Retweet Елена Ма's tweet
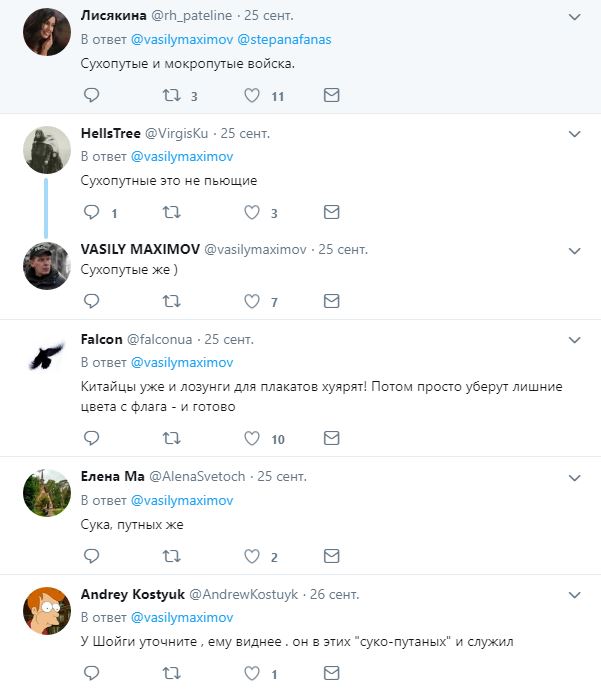This screenshot has width=601, height=689. [171, 556]
